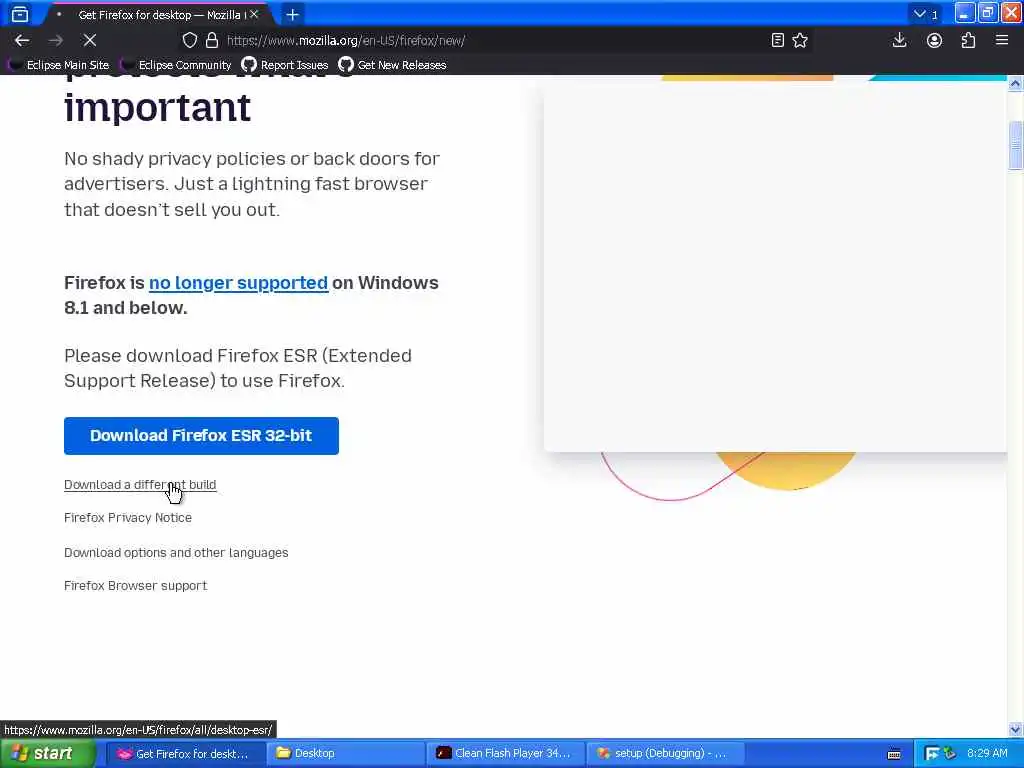
Task: Bookmark this page with the star icon
Action: tap(800, 40)
